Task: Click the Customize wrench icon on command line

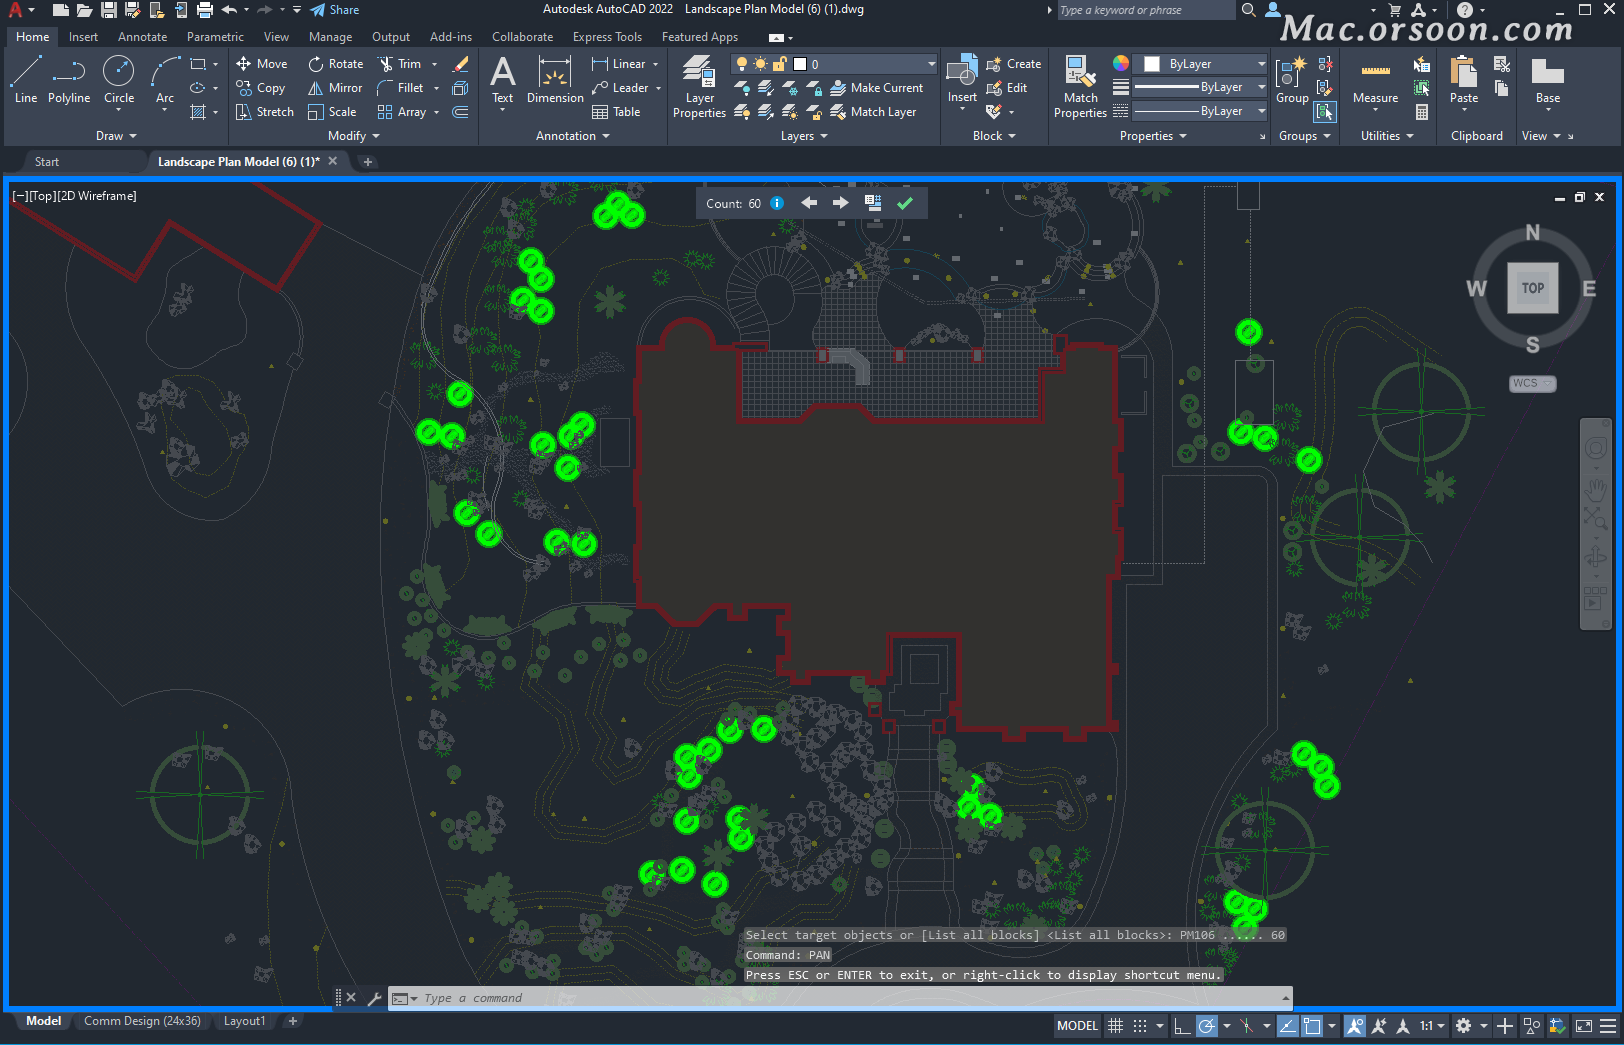Action: click(374, 998)
